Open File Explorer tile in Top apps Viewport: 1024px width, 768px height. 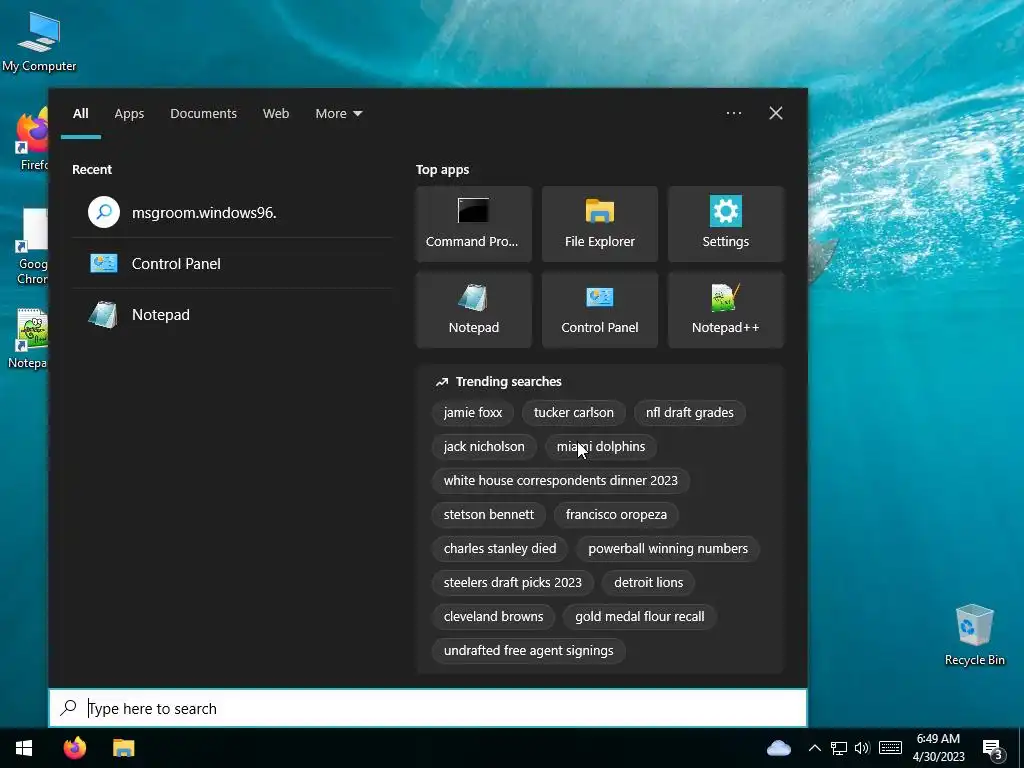pos(600,224)
